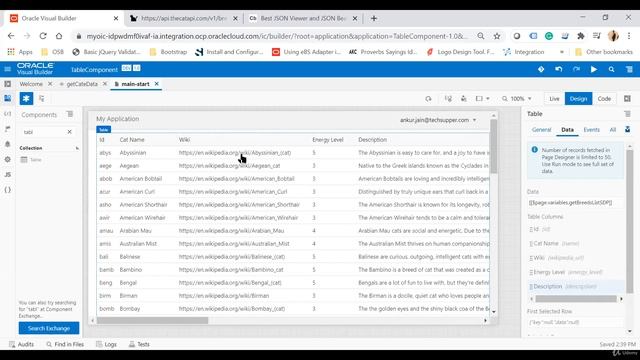Screen dimensions: 640x360
Task: Click the Git diamond icon in header
Action: point(541,69)
